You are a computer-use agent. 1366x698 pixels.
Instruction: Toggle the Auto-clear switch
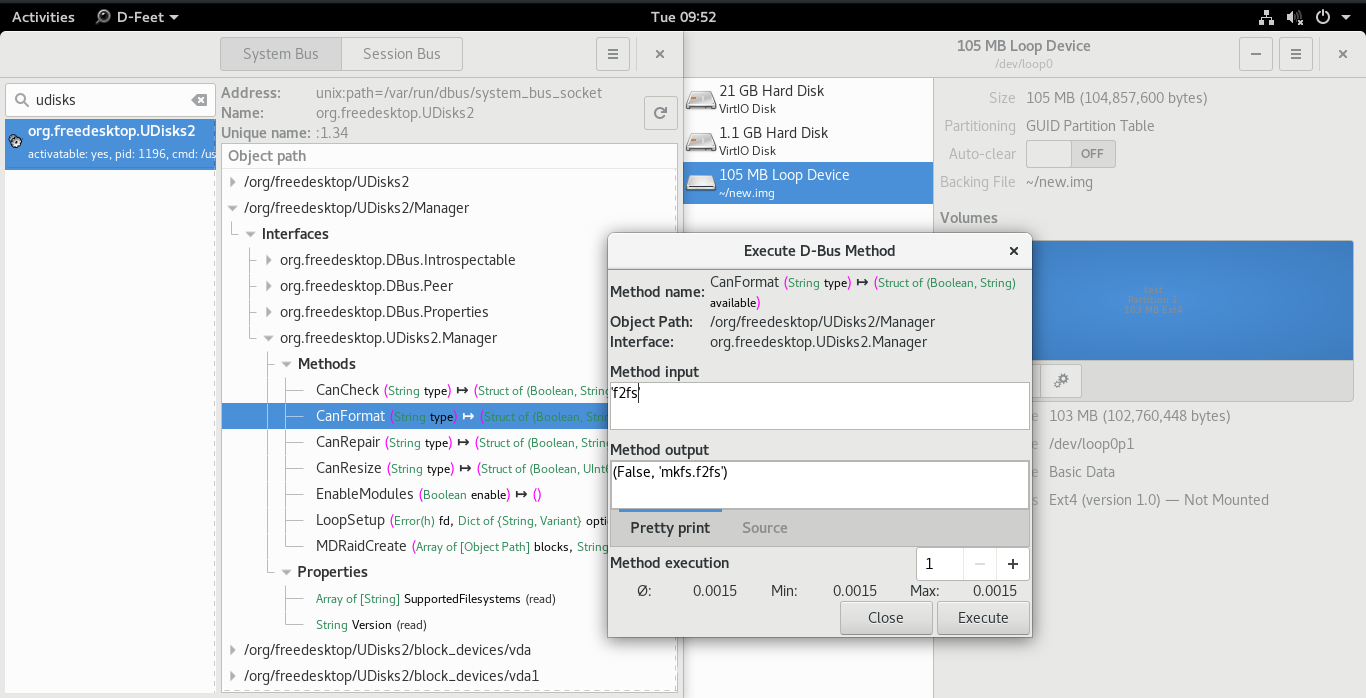[x=1070, y=154]
